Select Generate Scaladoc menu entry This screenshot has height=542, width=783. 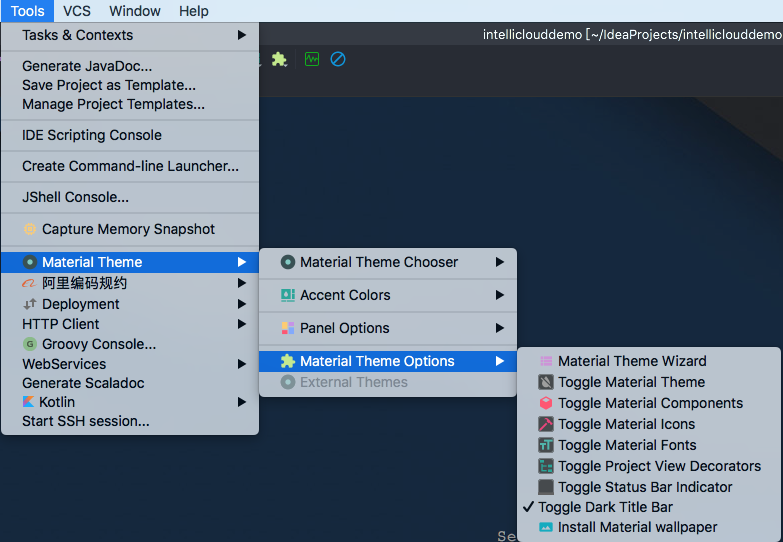point(130,383)
